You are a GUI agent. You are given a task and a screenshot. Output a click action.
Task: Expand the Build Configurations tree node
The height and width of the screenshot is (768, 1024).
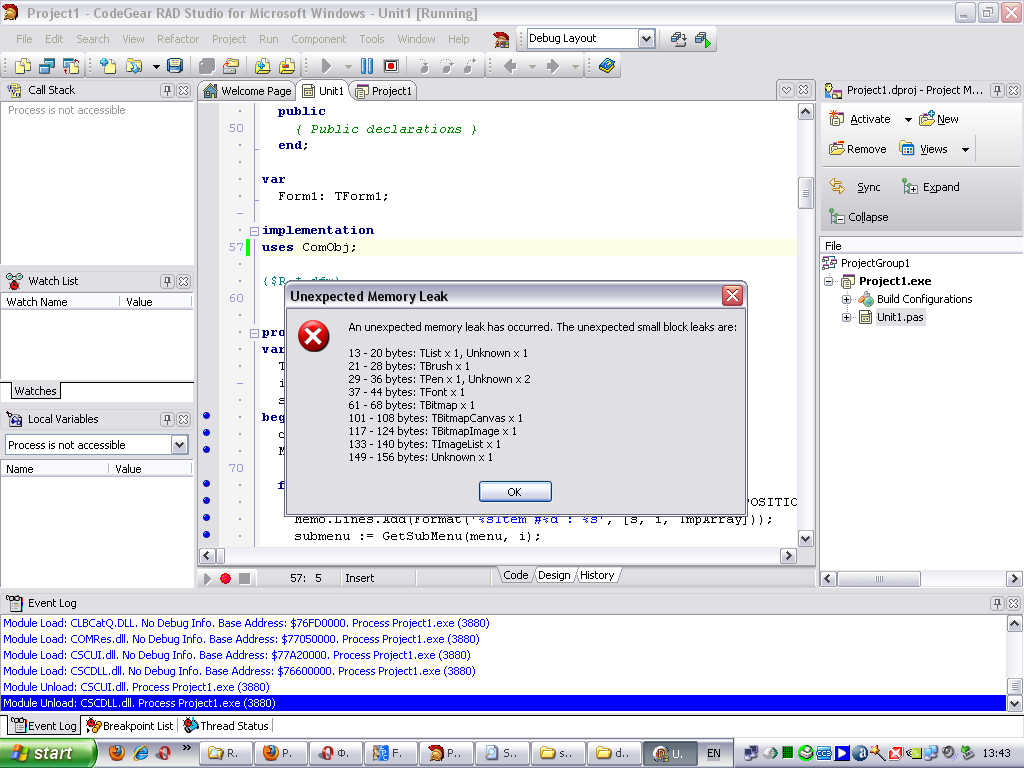tap(846, 299)
